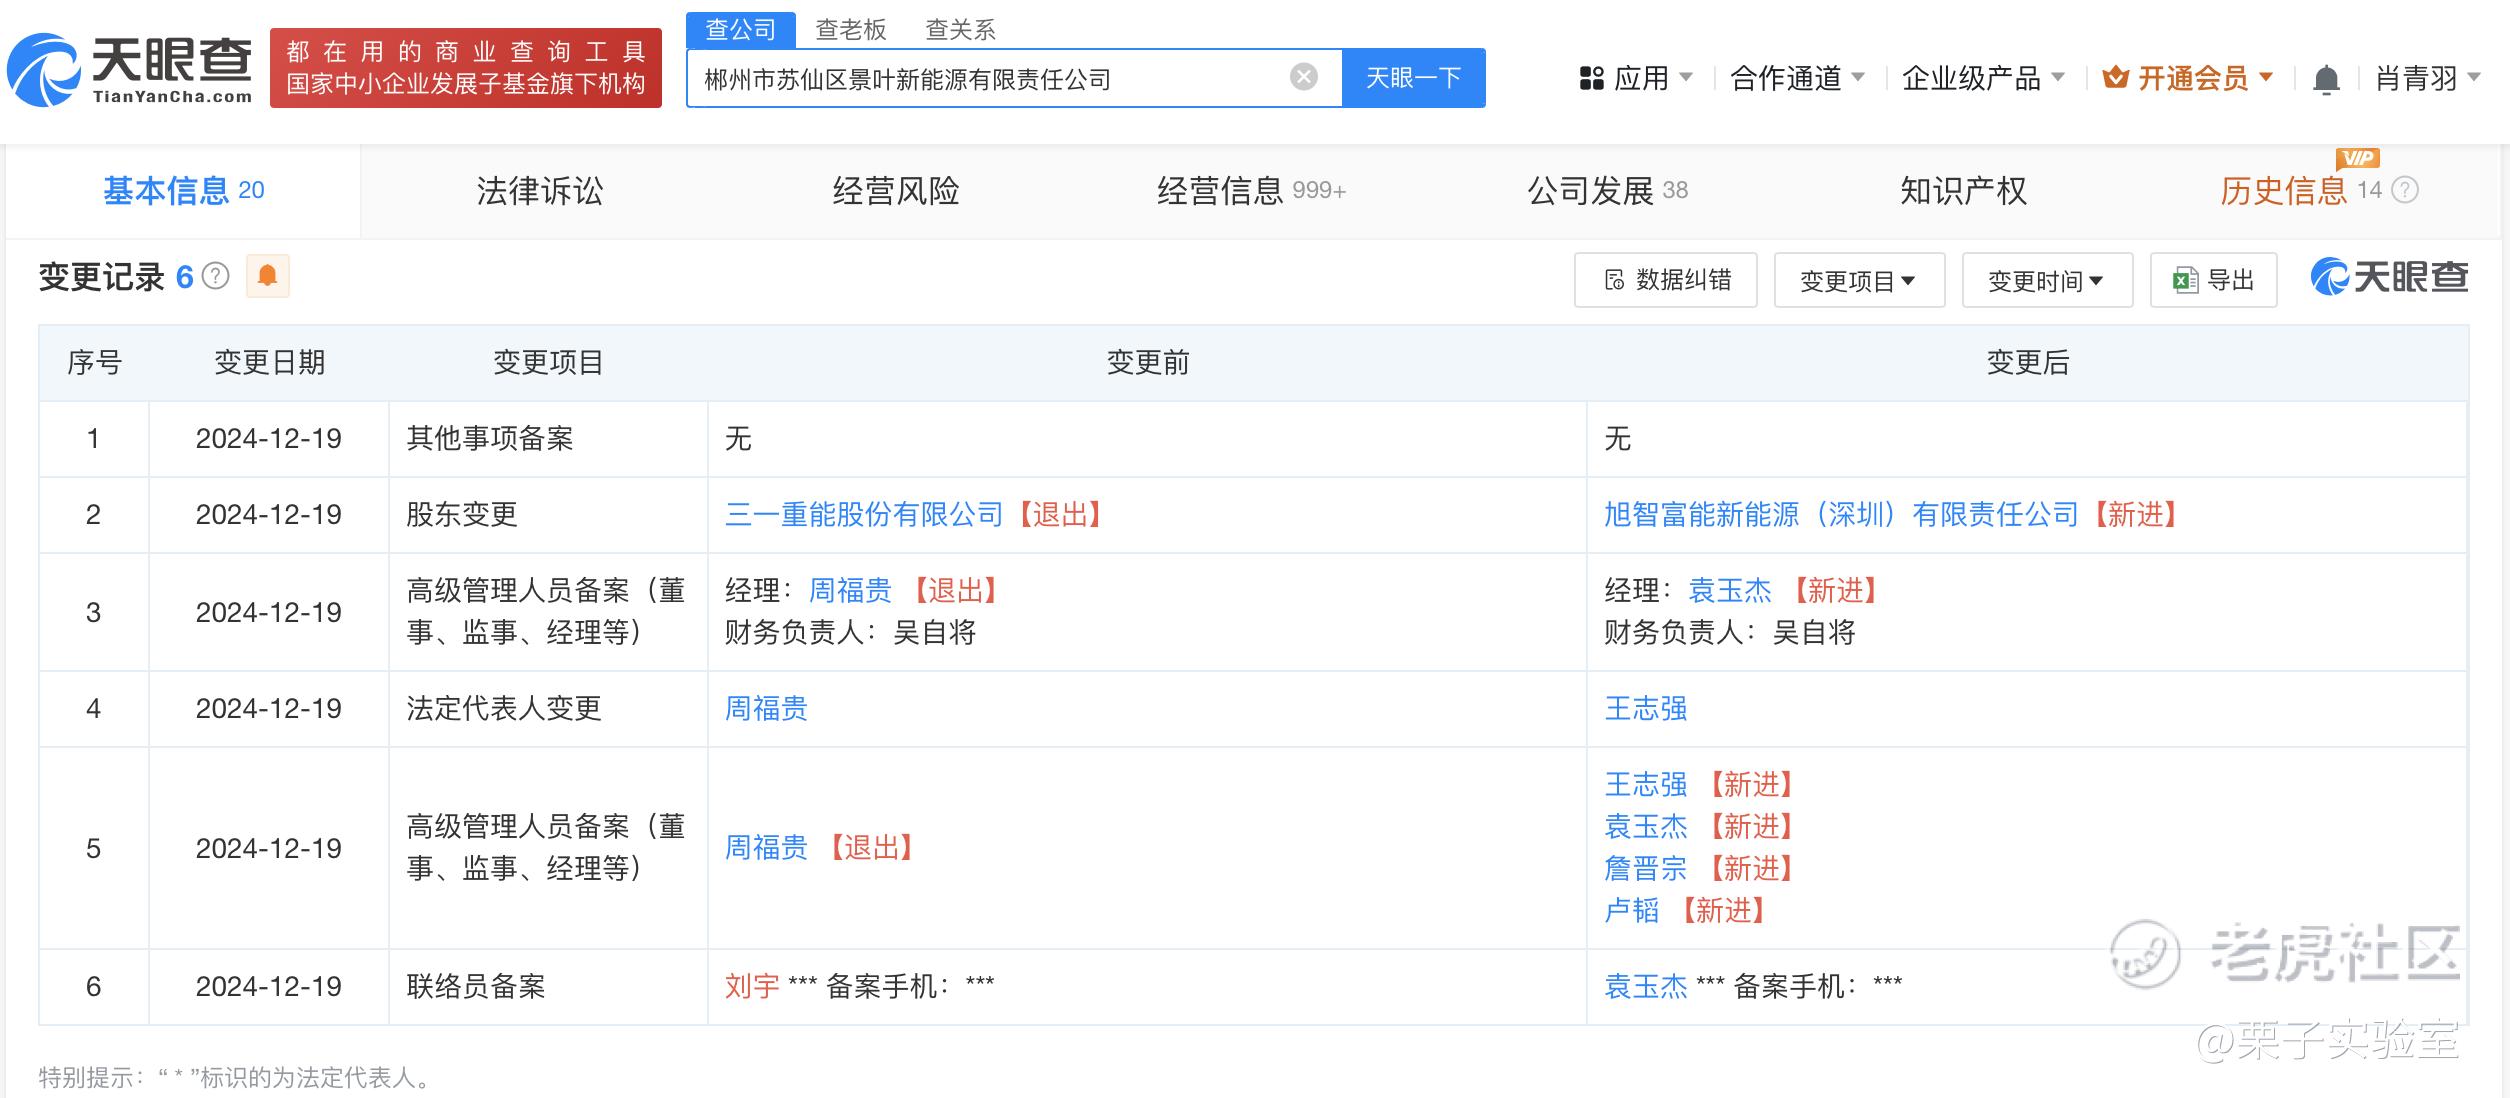Click help question mark next to 变更记录 6
2510x1098 pixels.
click(x=216, y=276)
